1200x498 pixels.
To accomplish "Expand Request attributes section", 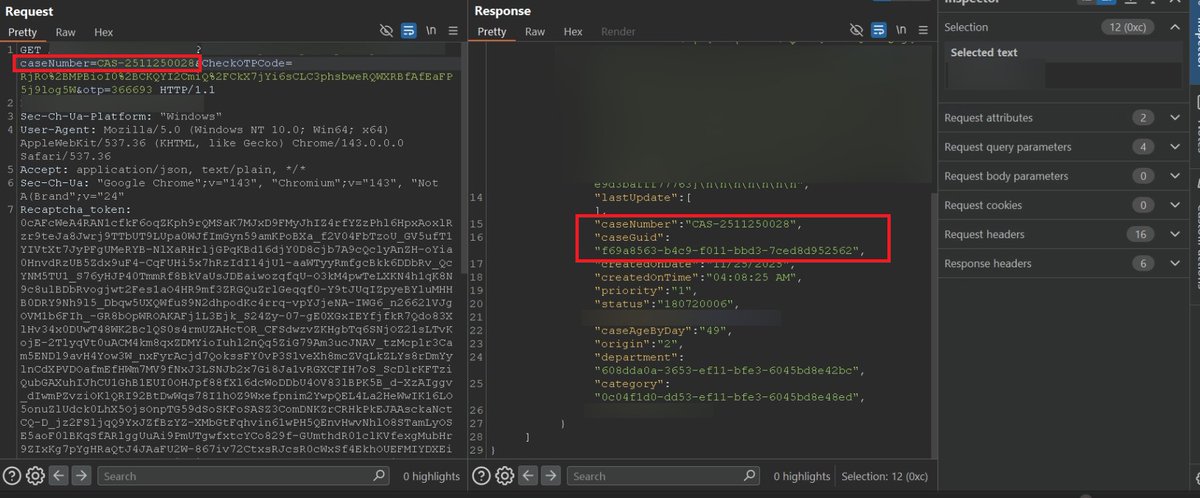I will pos(1174,118).
